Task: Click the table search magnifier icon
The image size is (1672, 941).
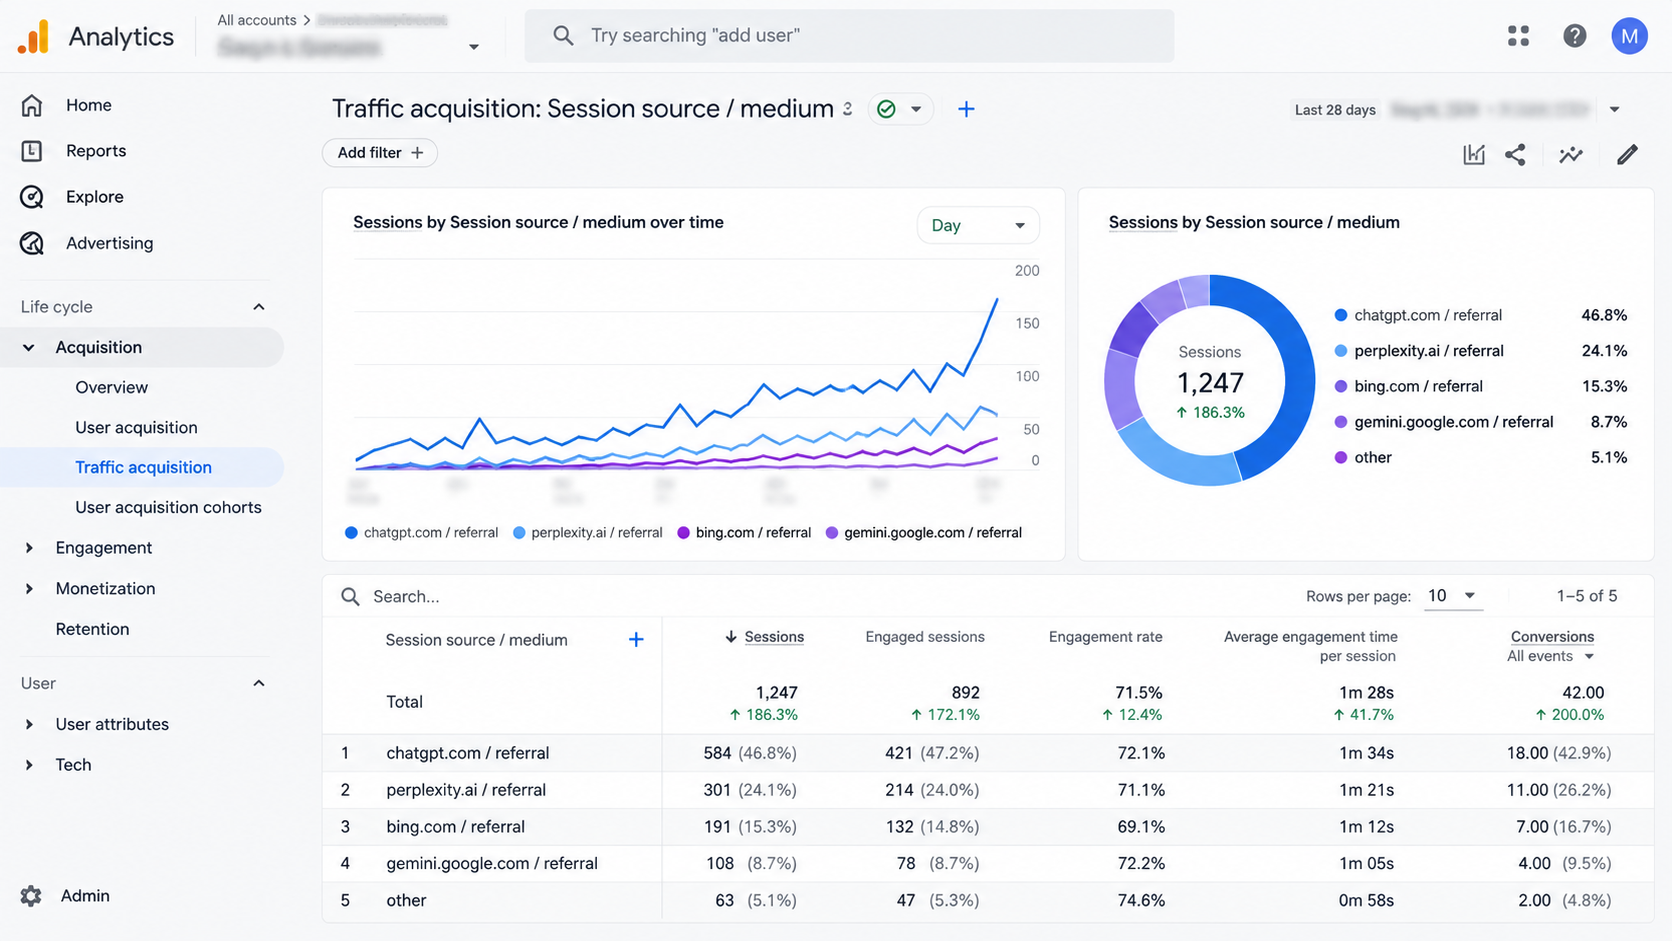Action: [350, 597]
